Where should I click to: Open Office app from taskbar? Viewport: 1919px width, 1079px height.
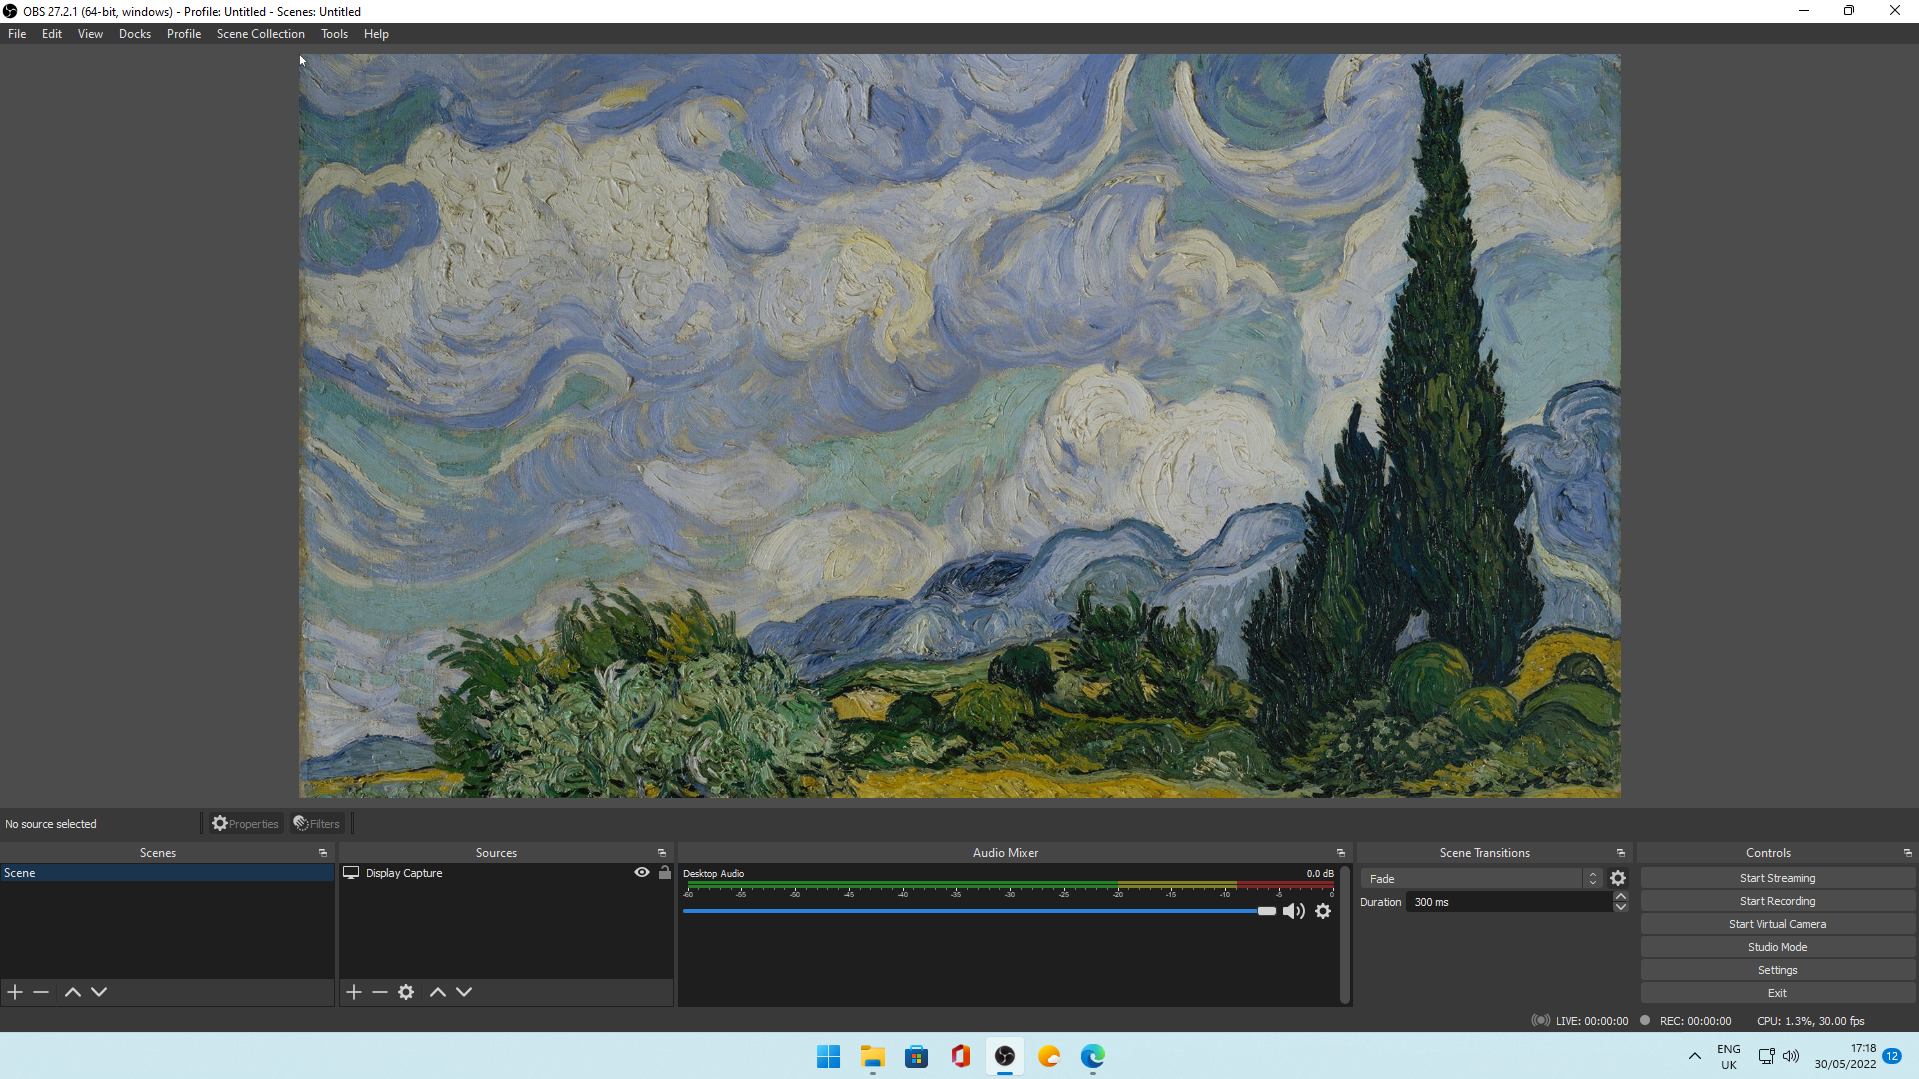pyautogui.click(x=961, y=1057)
